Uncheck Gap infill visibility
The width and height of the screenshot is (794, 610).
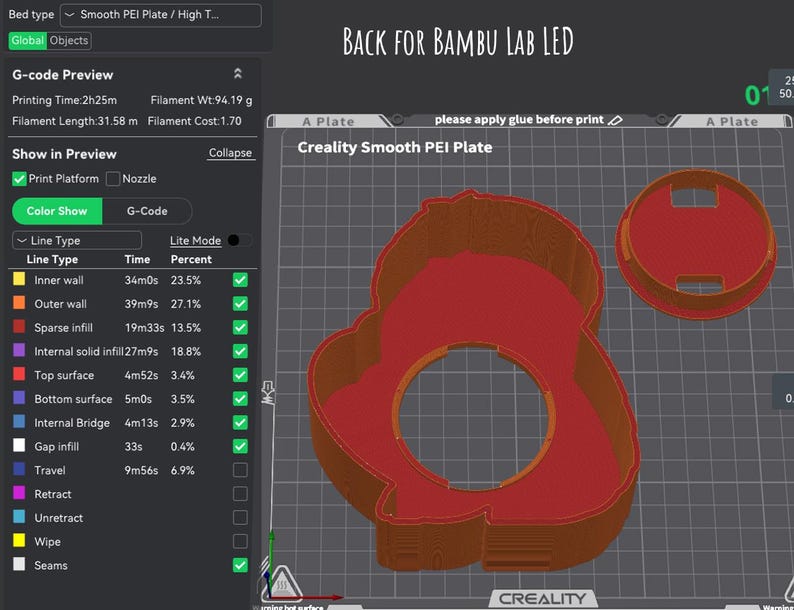click(x=240, y=446)
